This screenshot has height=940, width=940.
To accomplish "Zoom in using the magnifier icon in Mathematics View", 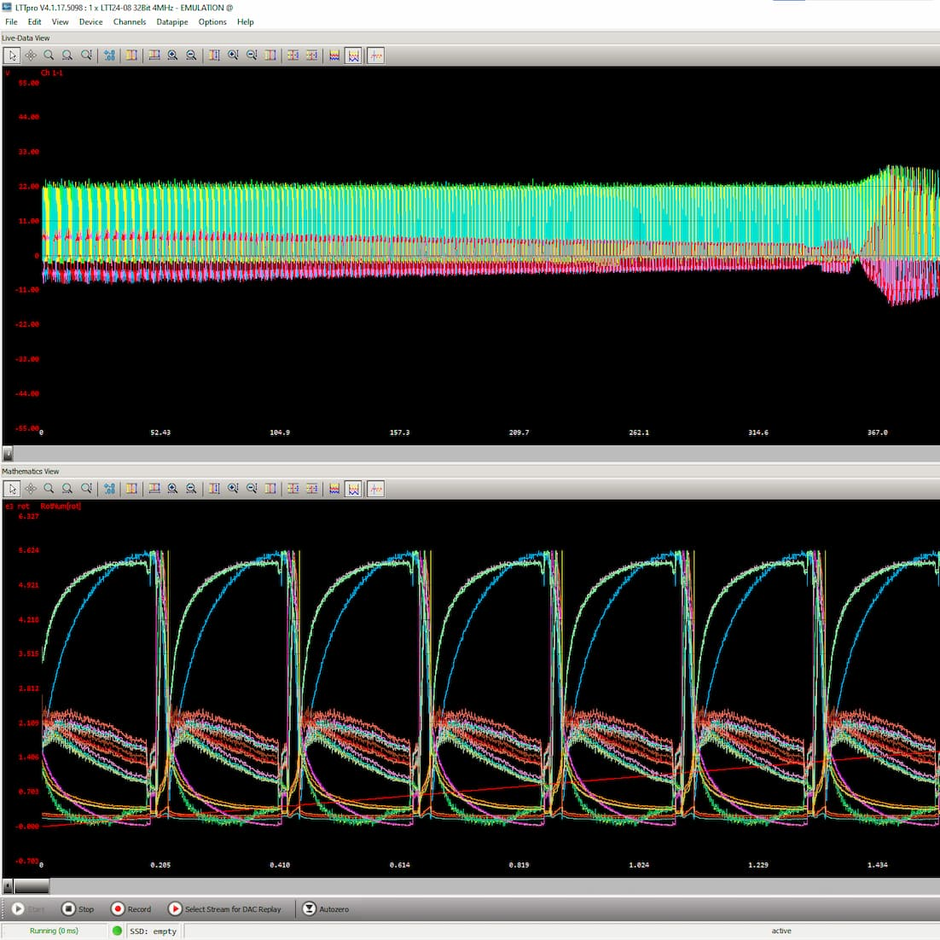I will point(48,488).
